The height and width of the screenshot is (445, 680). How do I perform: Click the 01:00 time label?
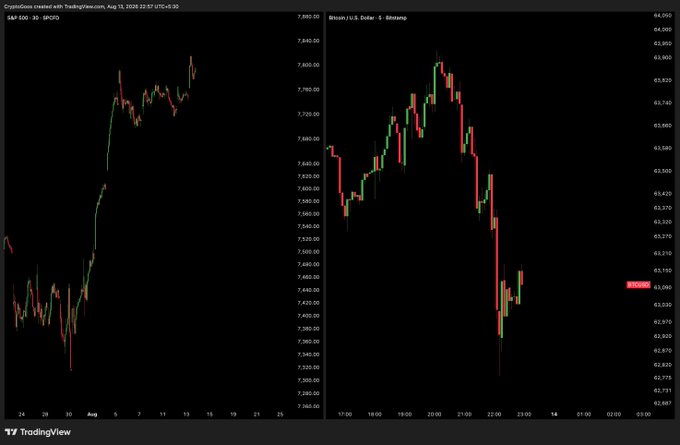click(x=584, y=414)
